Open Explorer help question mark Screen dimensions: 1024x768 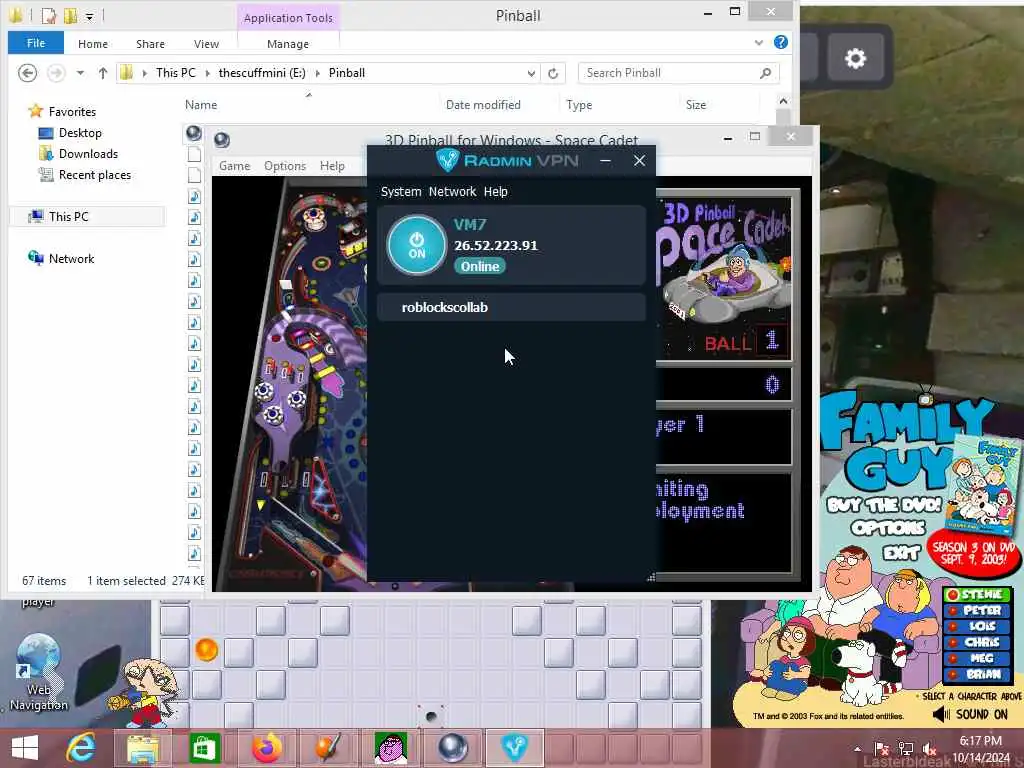[x=780, y=42]
